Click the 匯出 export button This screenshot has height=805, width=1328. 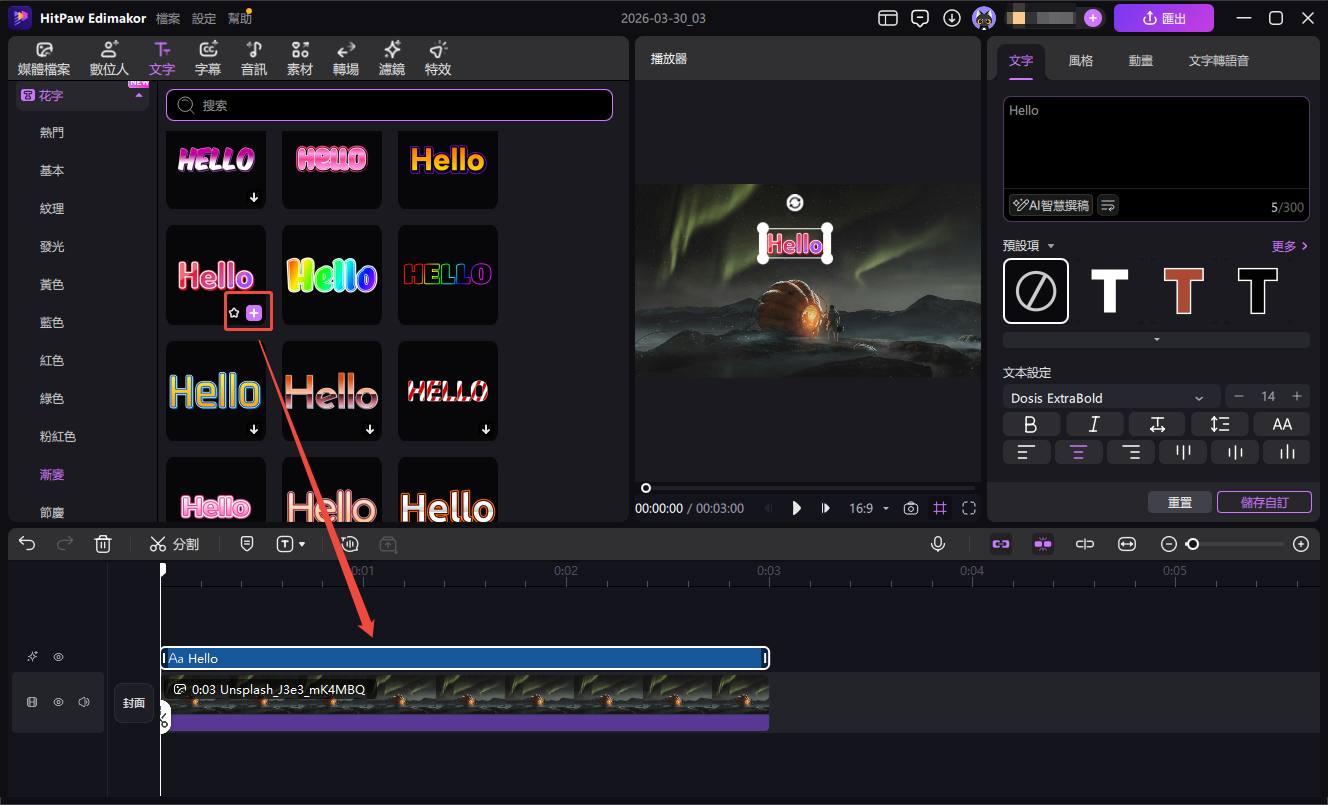[1163, 18]
